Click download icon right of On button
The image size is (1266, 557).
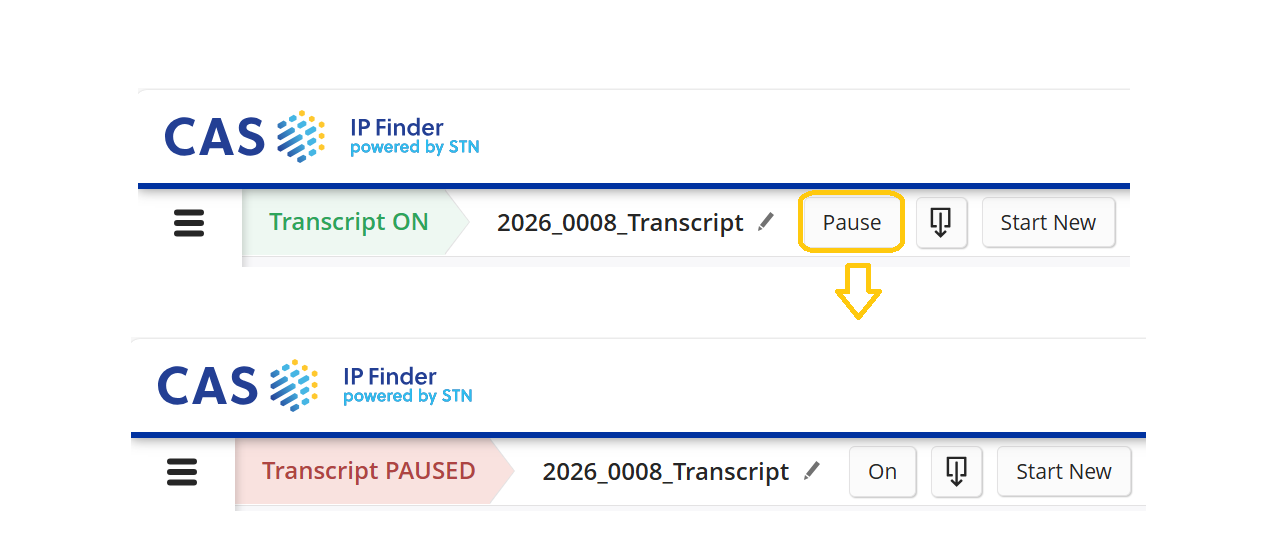(x=956, y=472)
